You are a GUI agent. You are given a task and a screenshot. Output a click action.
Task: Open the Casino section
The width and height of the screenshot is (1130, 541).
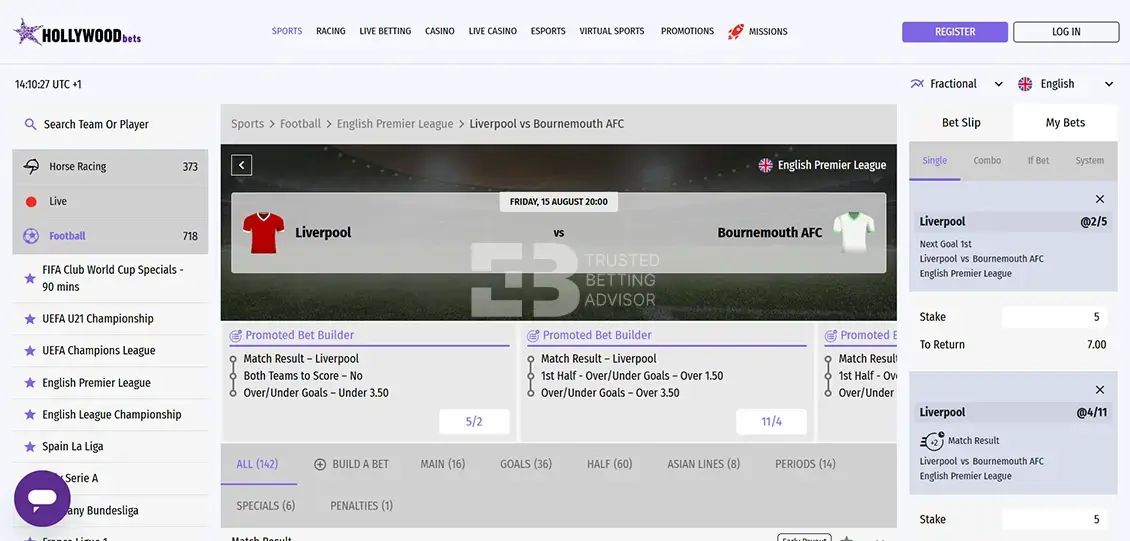(x=440, y=31)
